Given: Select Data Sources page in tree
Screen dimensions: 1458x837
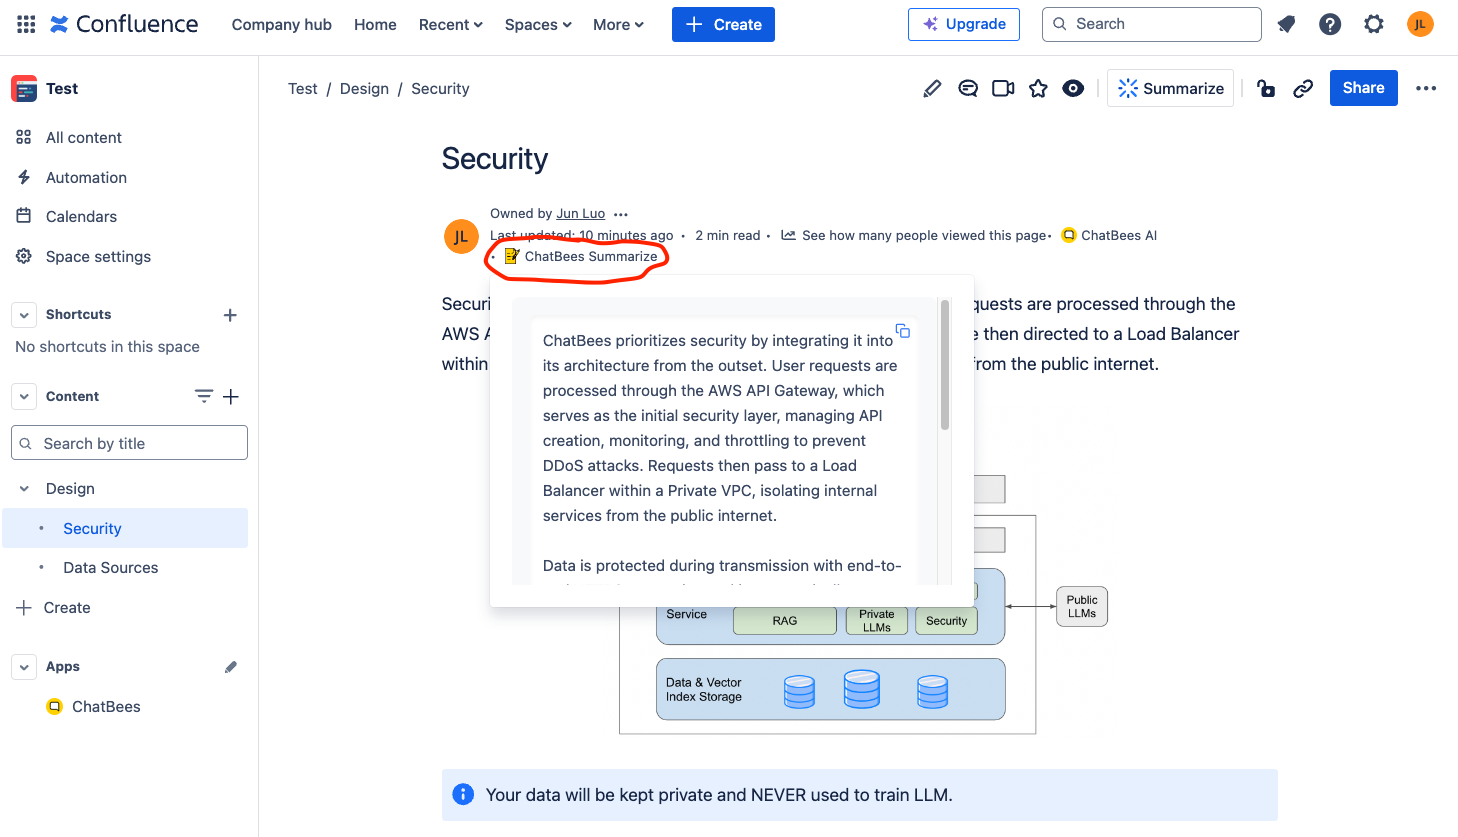Looking at the screenshot, I should (x=110, y=568).
